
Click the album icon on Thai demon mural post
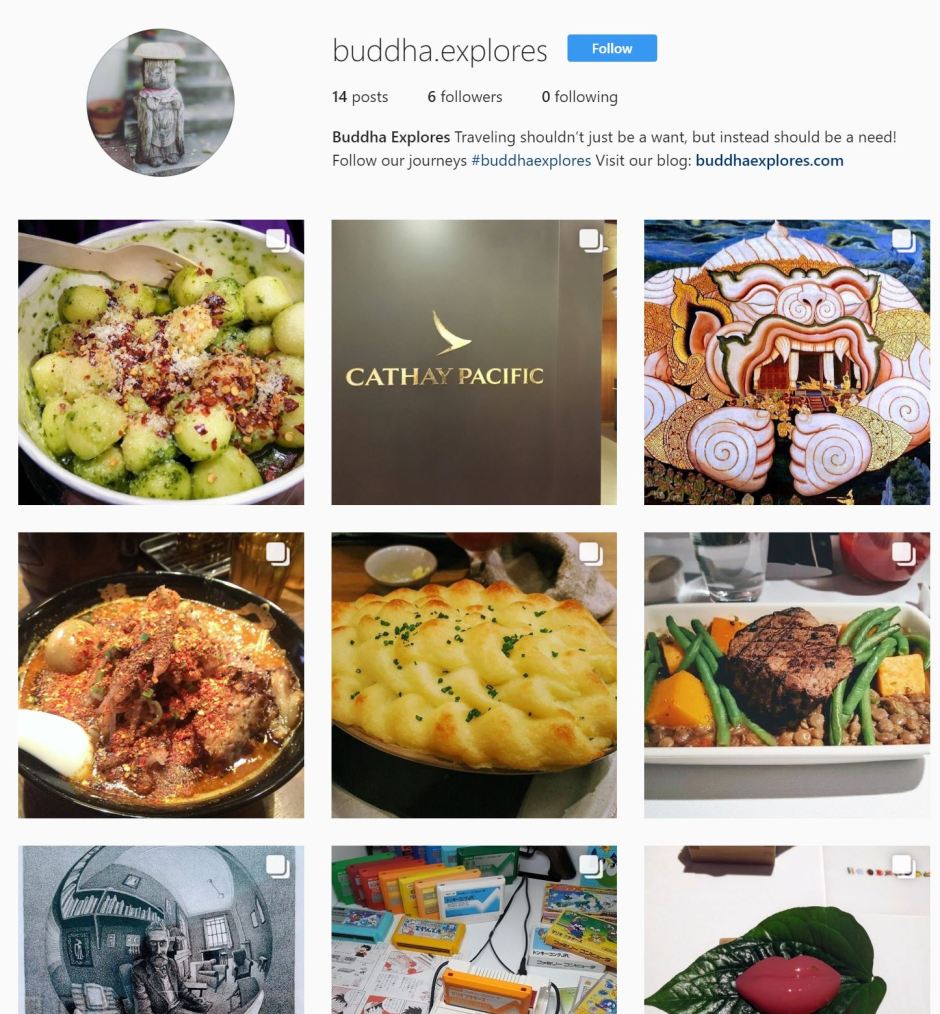coord(904,241)
